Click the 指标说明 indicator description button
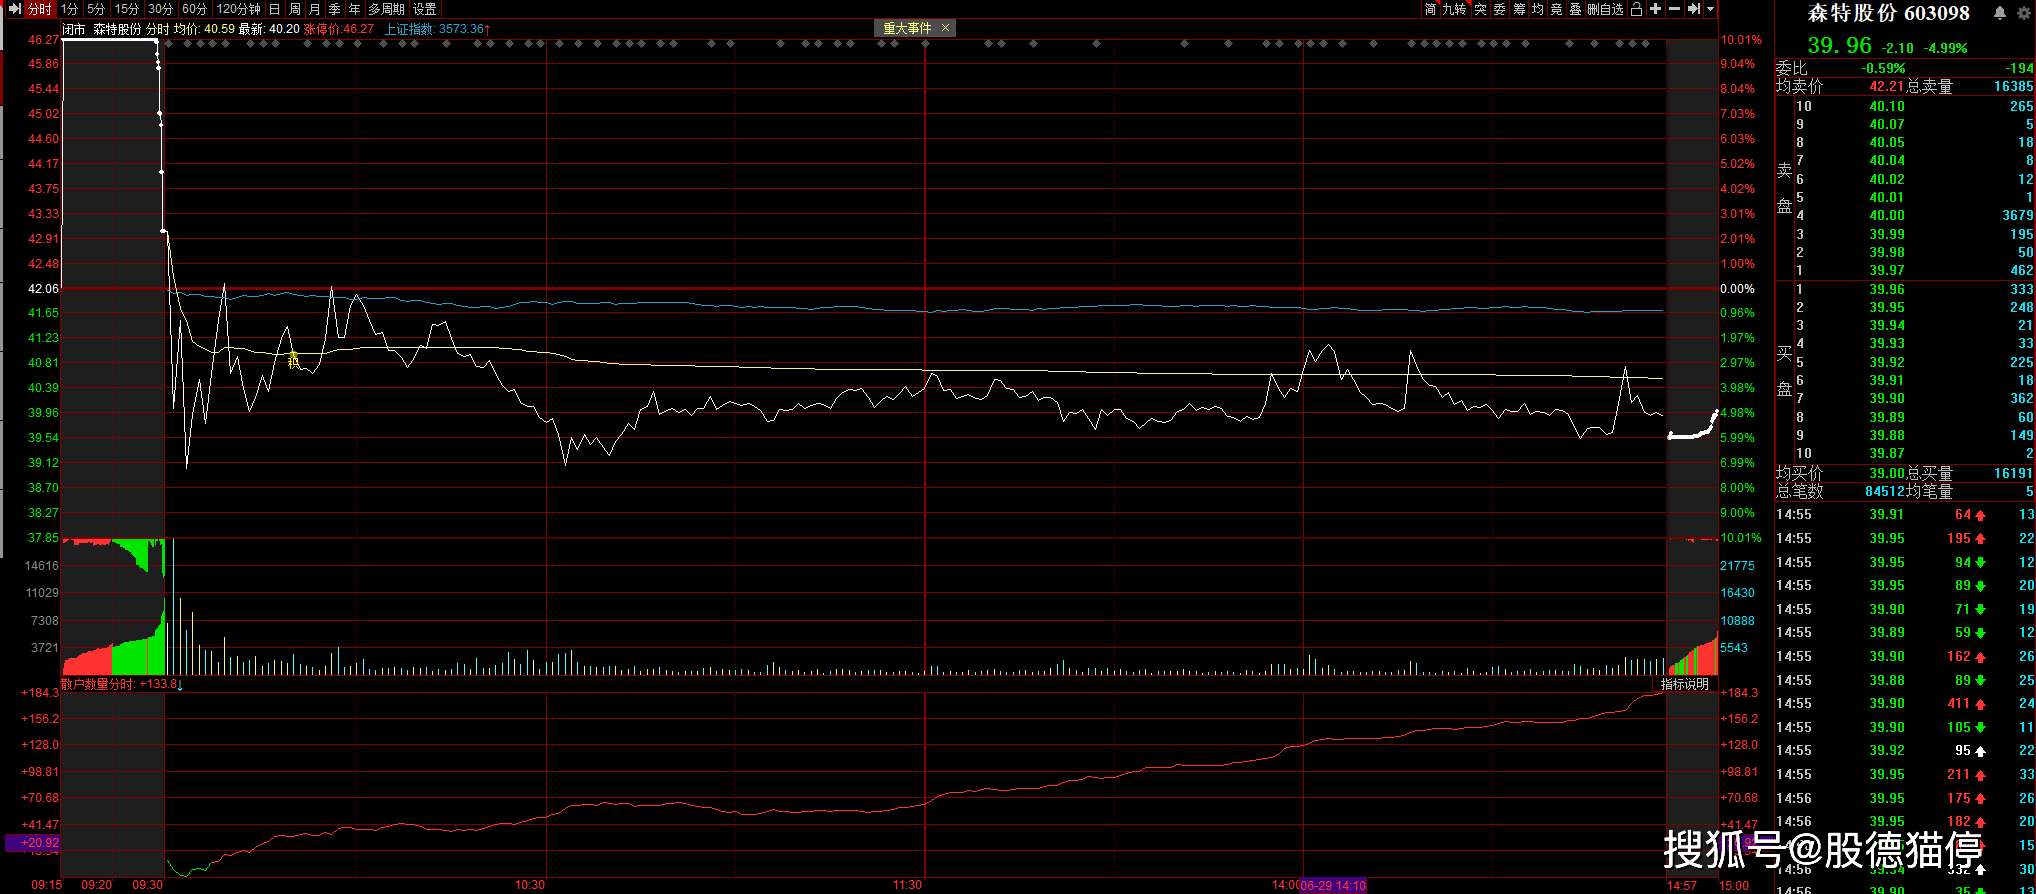2036x894 pixels. click(x=1685, y=684)
